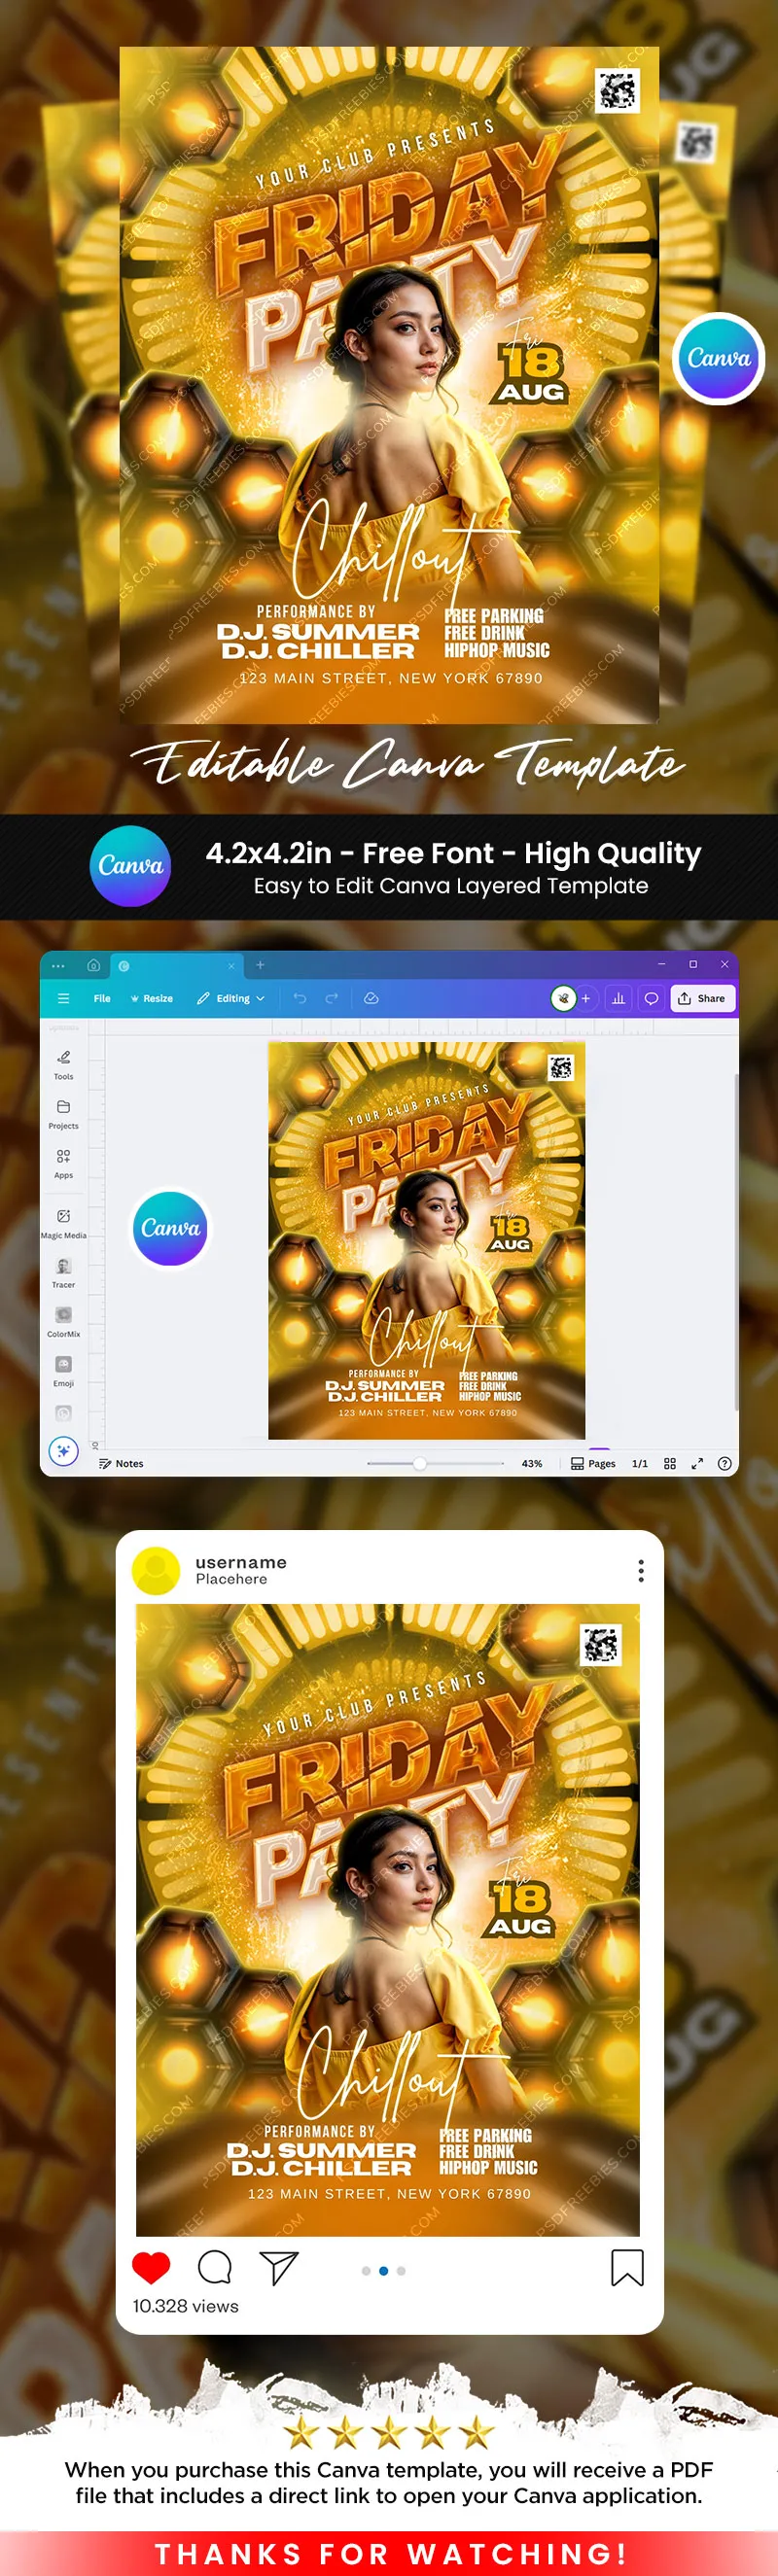Image resolution: width=778 pixels, height=2576 pixels.
Task: Click the undo arrow in toolbar
Action: [x=300, y=998]
